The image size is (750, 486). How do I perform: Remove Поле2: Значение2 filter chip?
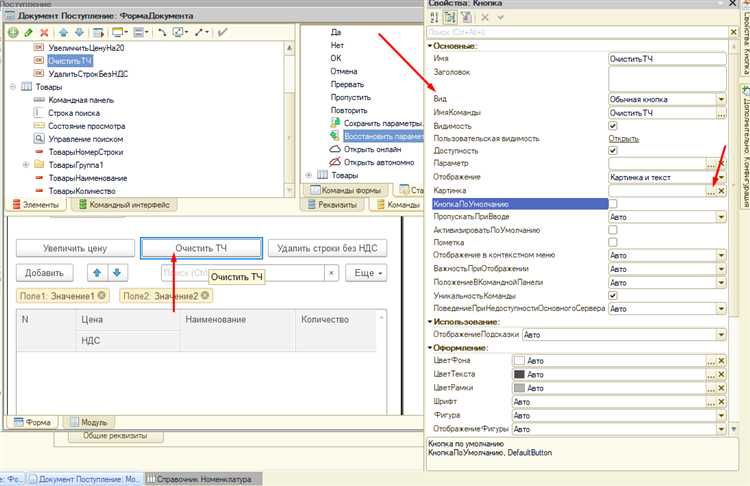205,296
